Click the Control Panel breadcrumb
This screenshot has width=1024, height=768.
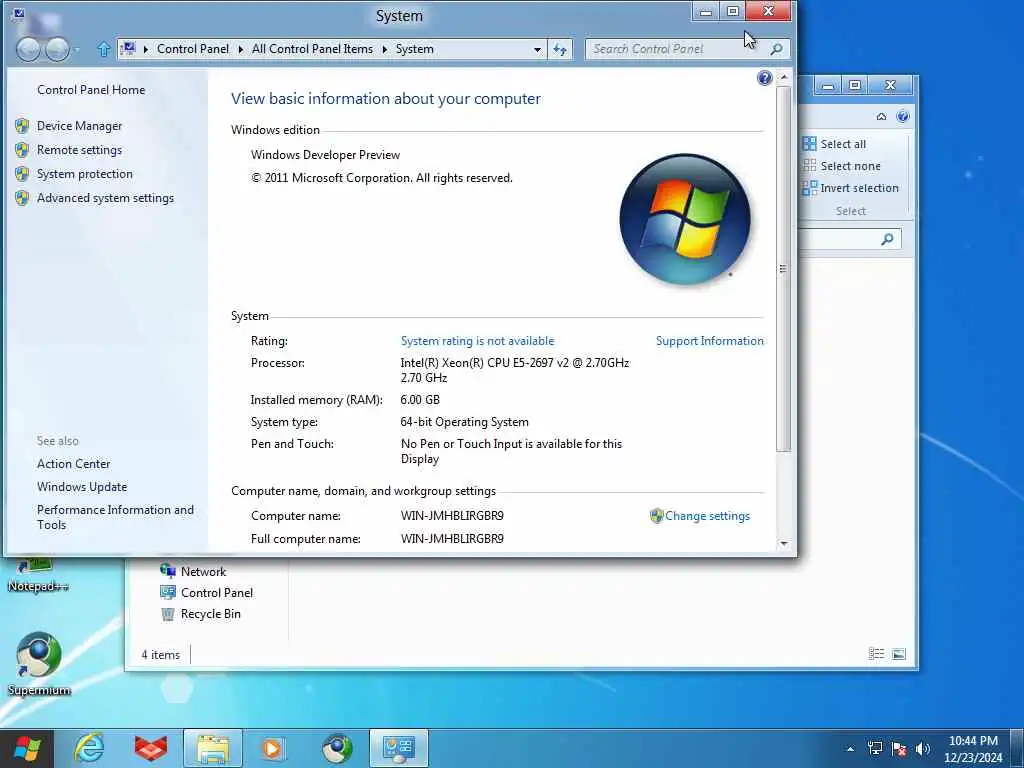point(193,49)
